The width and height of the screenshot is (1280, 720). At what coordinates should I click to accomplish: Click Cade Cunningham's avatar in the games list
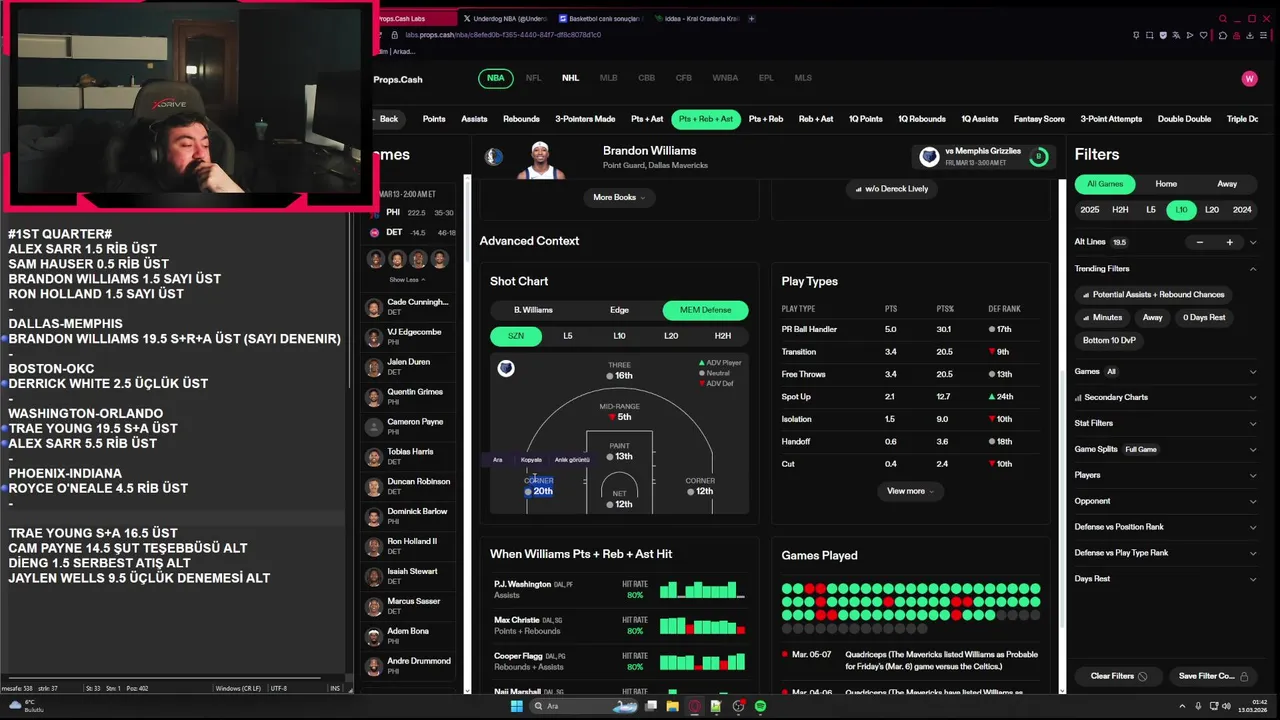[374, 307]
